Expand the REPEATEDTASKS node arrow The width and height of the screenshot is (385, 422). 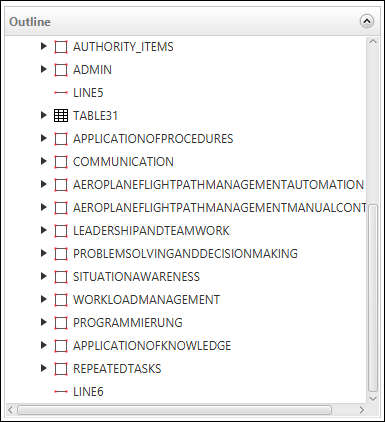(43, 368)
